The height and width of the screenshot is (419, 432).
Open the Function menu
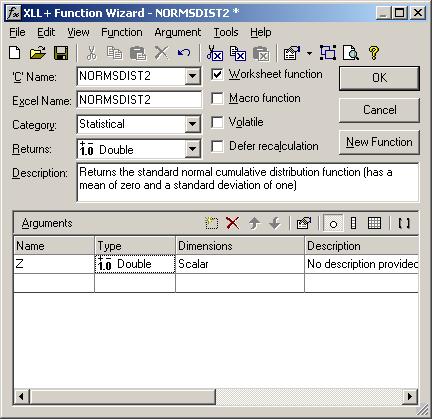122,32
